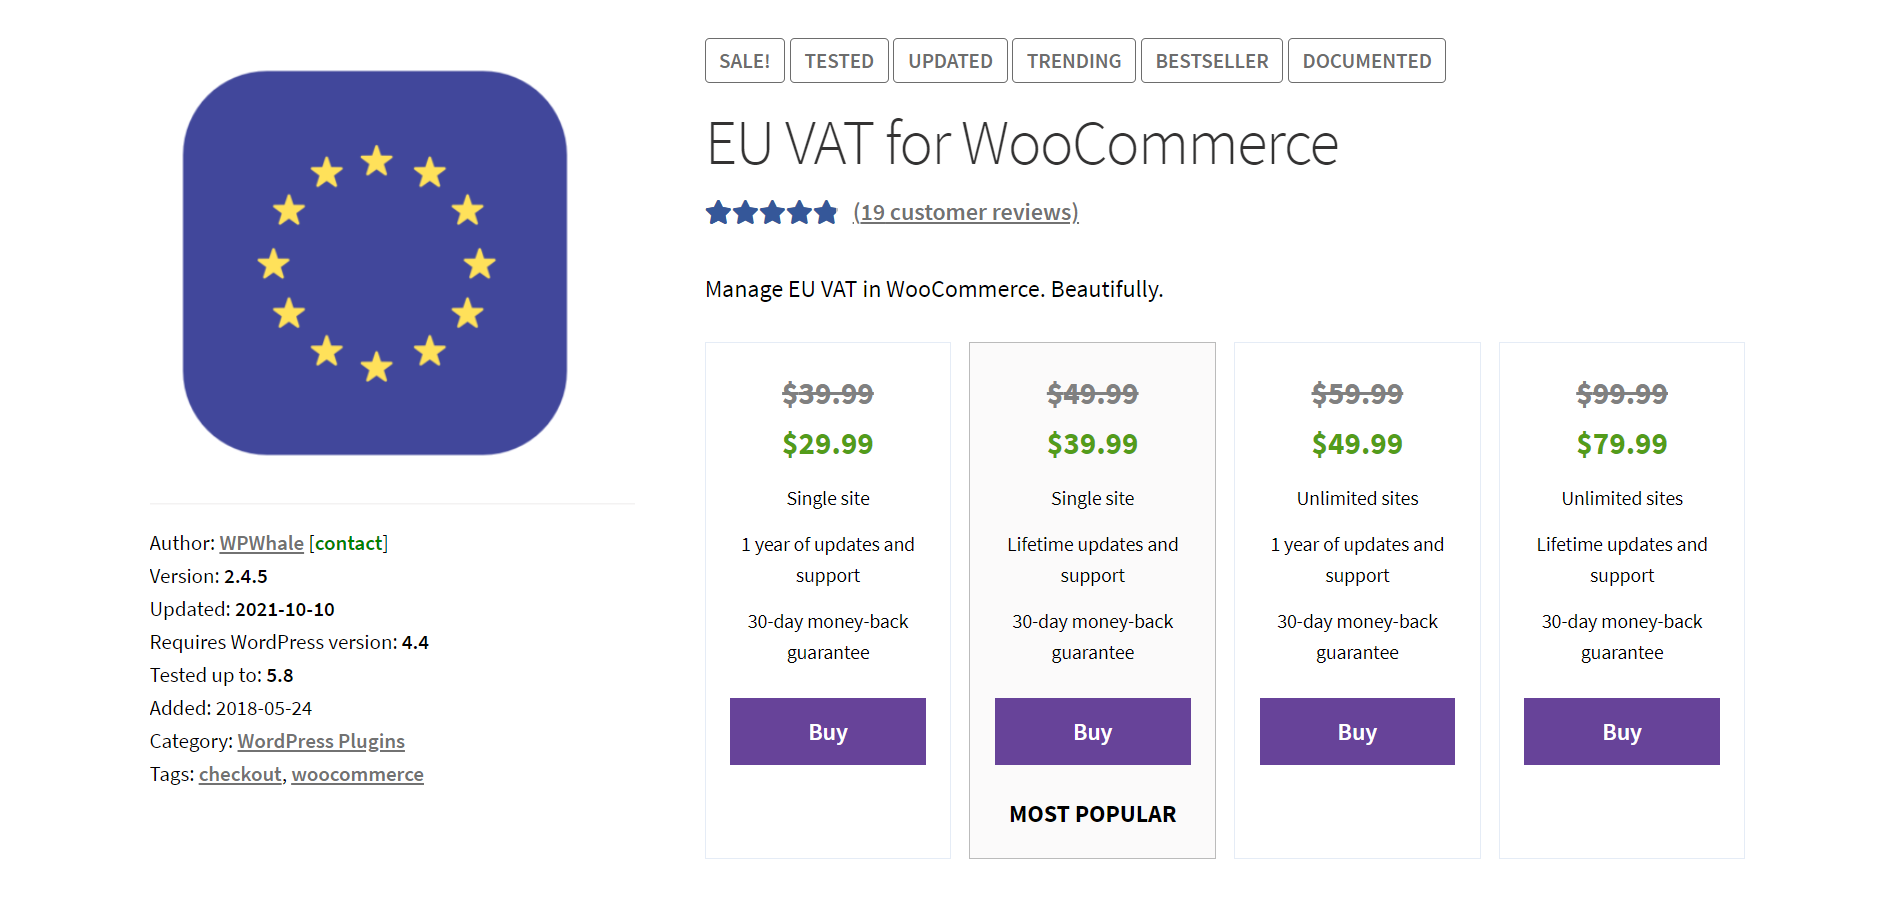Click the EU flag plugin logo image
1886x918 pixels.
point(375,263)
